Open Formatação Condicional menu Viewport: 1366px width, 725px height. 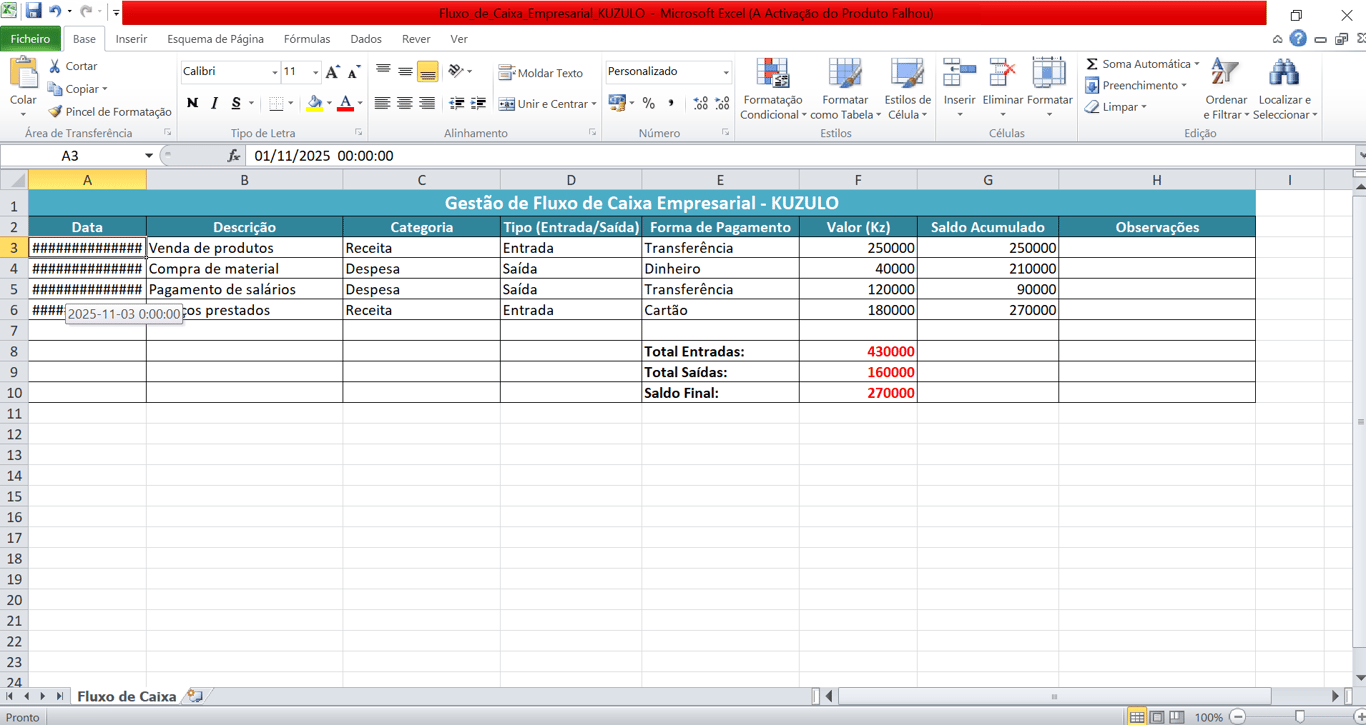(773, 89)
